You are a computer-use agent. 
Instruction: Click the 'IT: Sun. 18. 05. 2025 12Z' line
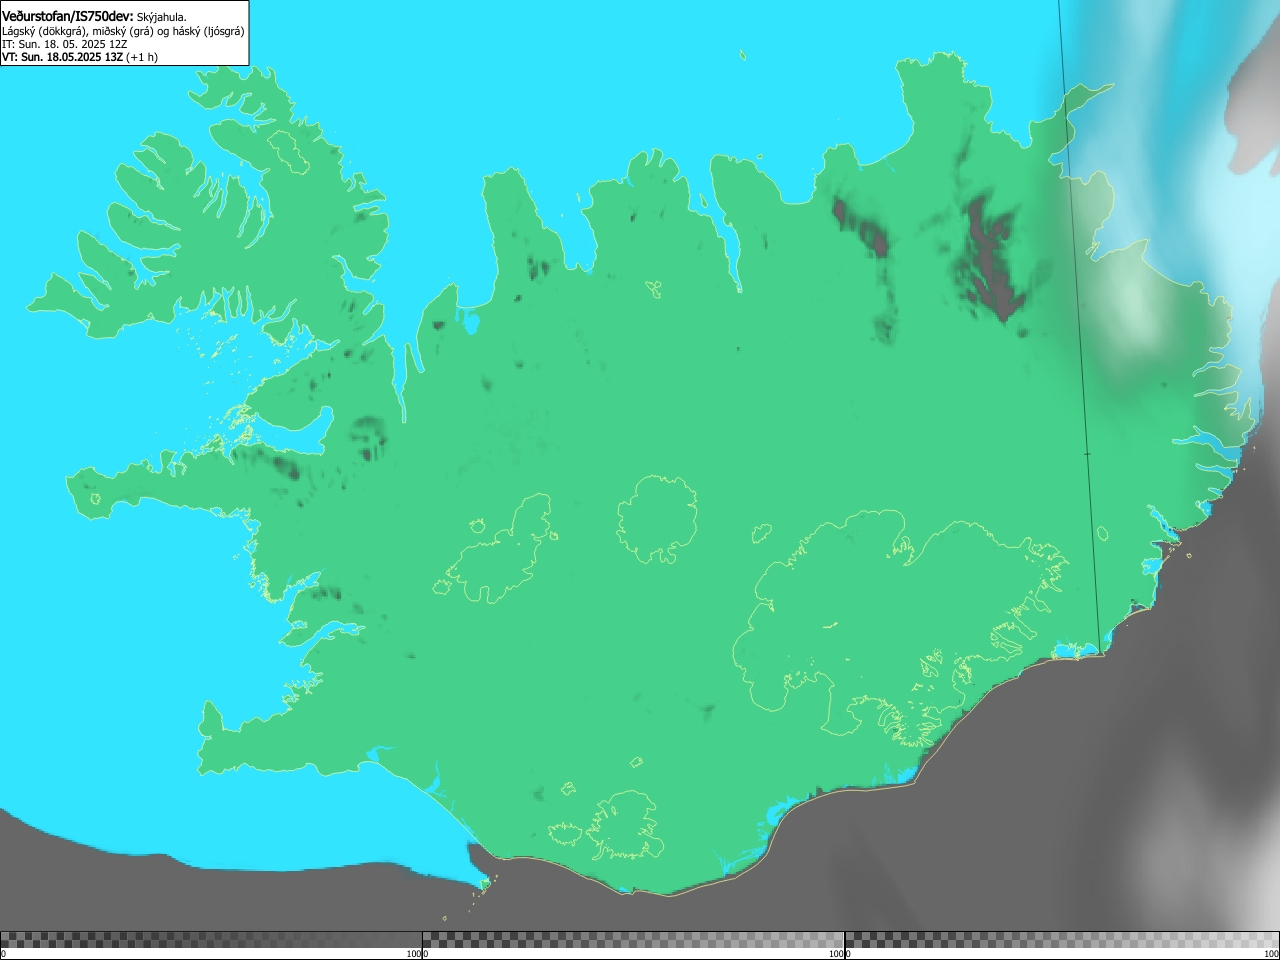click(x=65, y=44)
